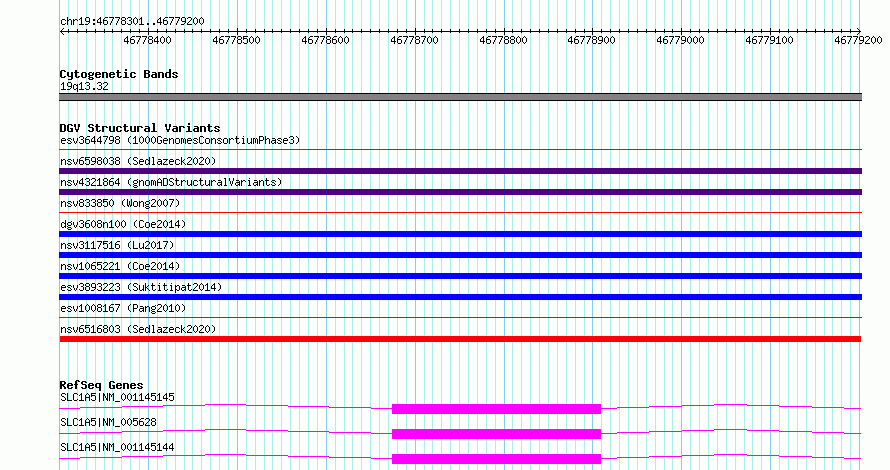
Task: Open variant dgv3608n100 (Coe2014) label
Action: click(123, 224)
